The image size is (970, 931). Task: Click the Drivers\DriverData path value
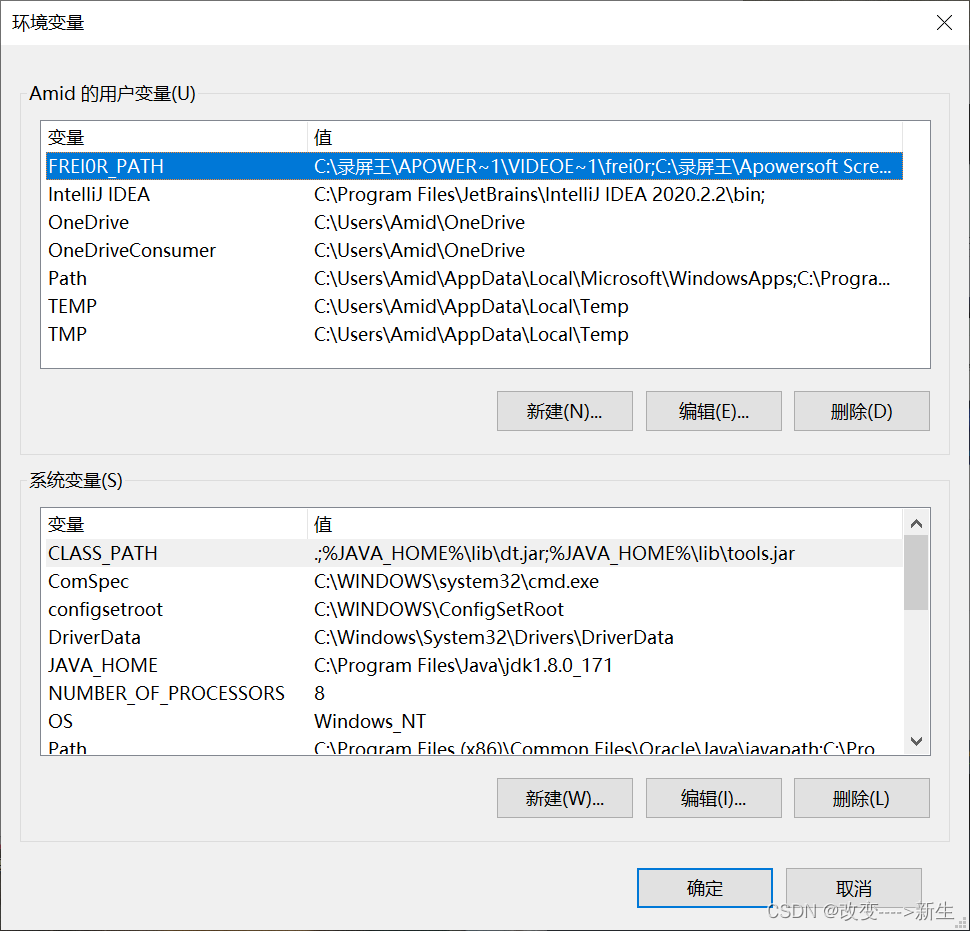click(x=494, y=637)
